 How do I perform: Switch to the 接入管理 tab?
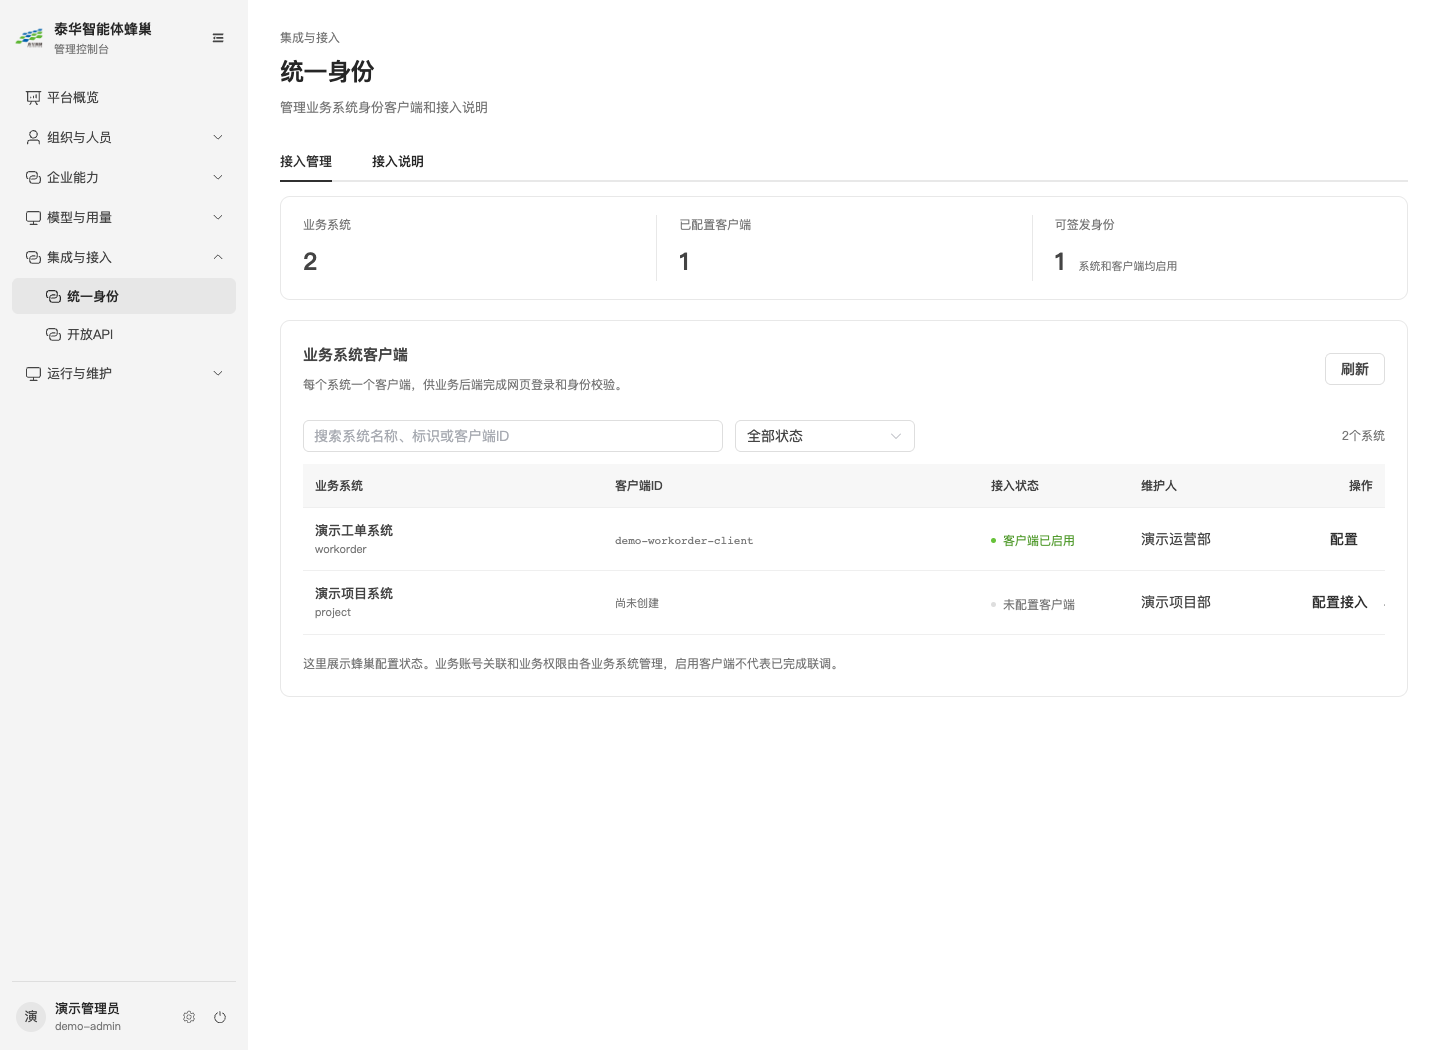[306, 161]
